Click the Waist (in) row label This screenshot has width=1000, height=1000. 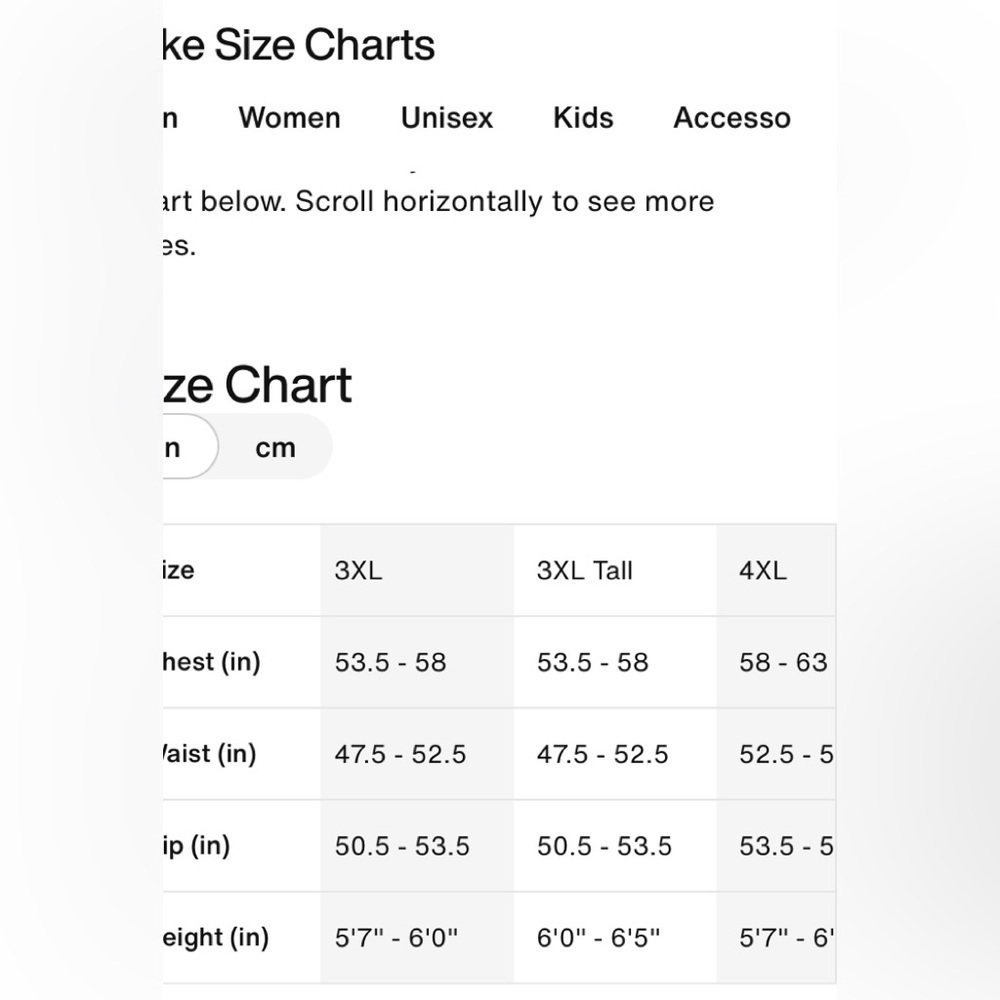pos(209,754)
